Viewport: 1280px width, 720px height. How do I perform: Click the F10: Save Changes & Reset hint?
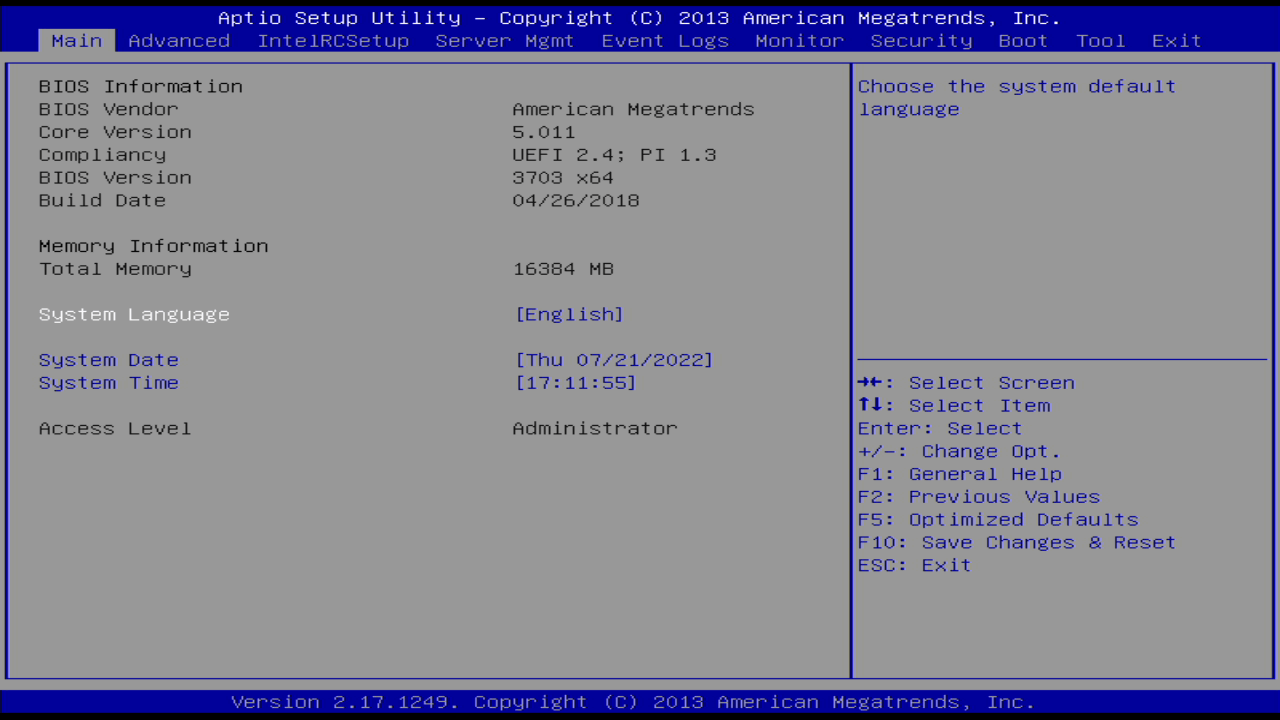(x=1017, y=543)
